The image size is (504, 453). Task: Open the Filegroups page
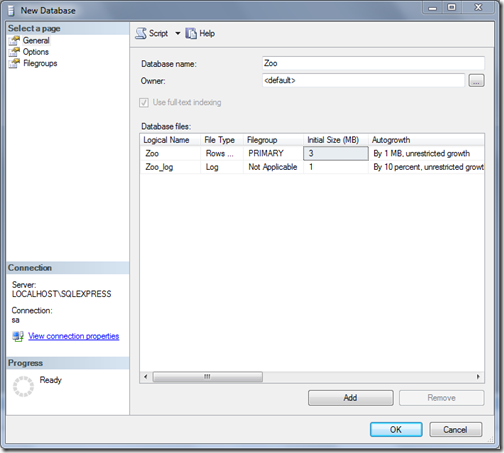pyautogui.click(x=40, y=63)
